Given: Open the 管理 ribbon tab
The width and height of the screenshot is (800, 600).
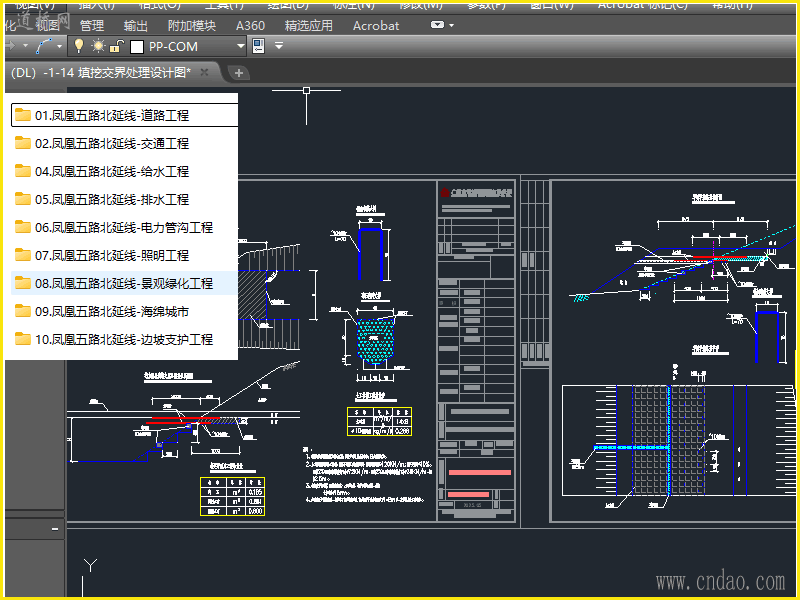Looking at the screenshot, I should tap(91, 26).
